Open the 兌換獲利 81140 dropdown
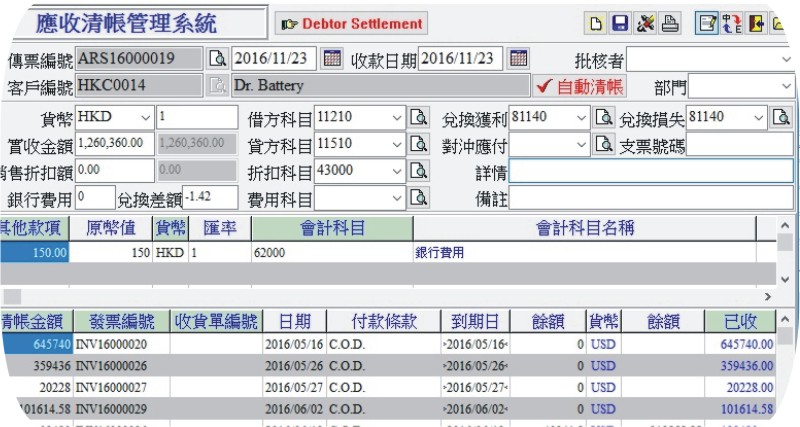The height and width of the screenshot is (427, 800). (581, 118)
